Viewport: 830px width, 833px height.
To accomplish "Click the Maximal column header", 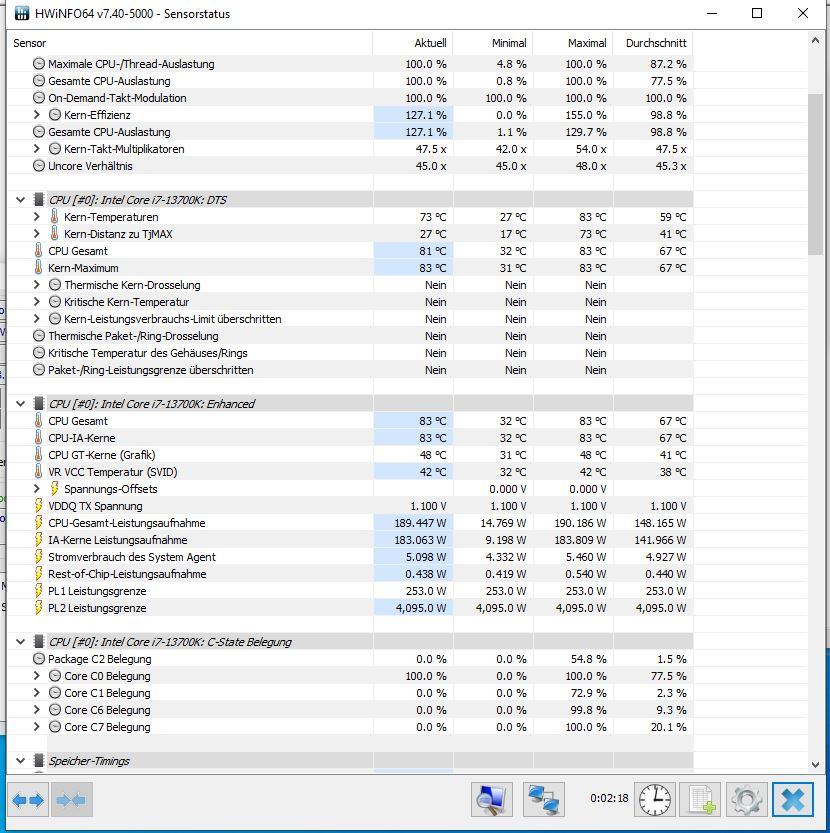I will (573, 43).
